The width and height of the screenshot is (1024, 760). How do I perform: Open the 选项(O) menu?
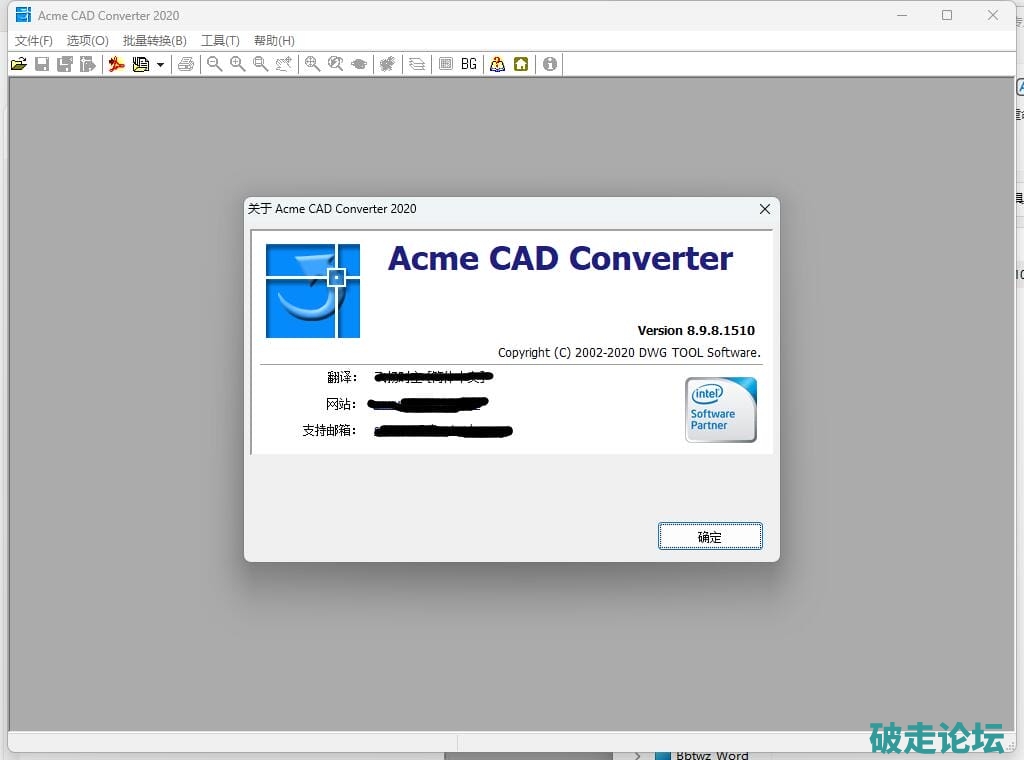pyautogui.click(x=88, y=41)
